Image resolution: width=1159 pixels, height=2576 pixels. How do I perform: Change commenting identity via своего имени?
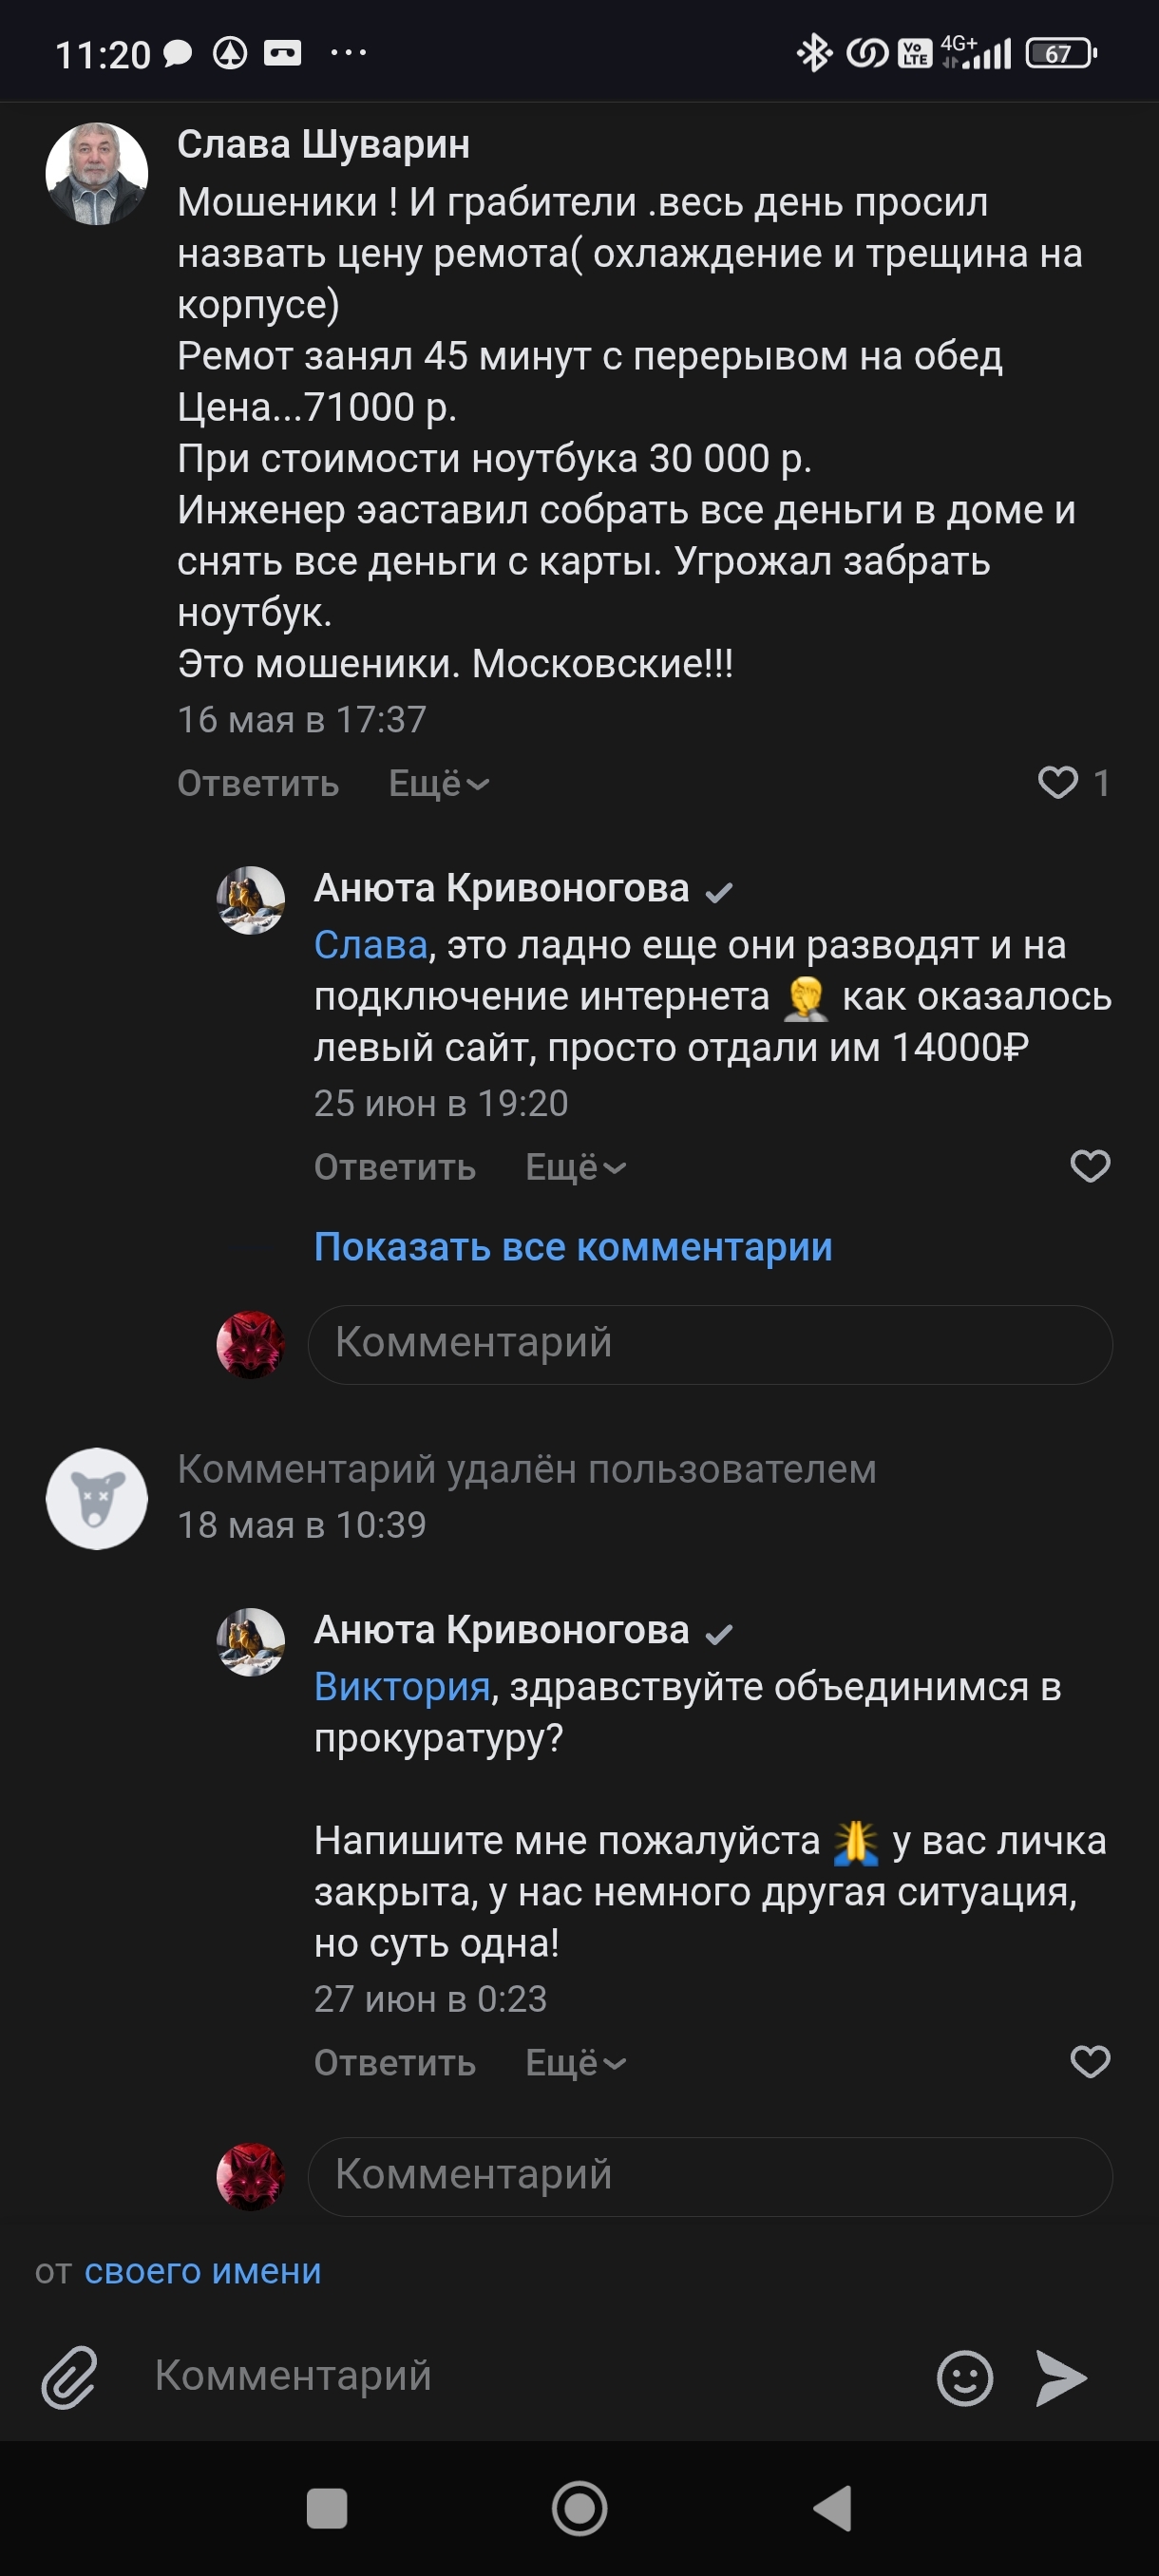203,2271
